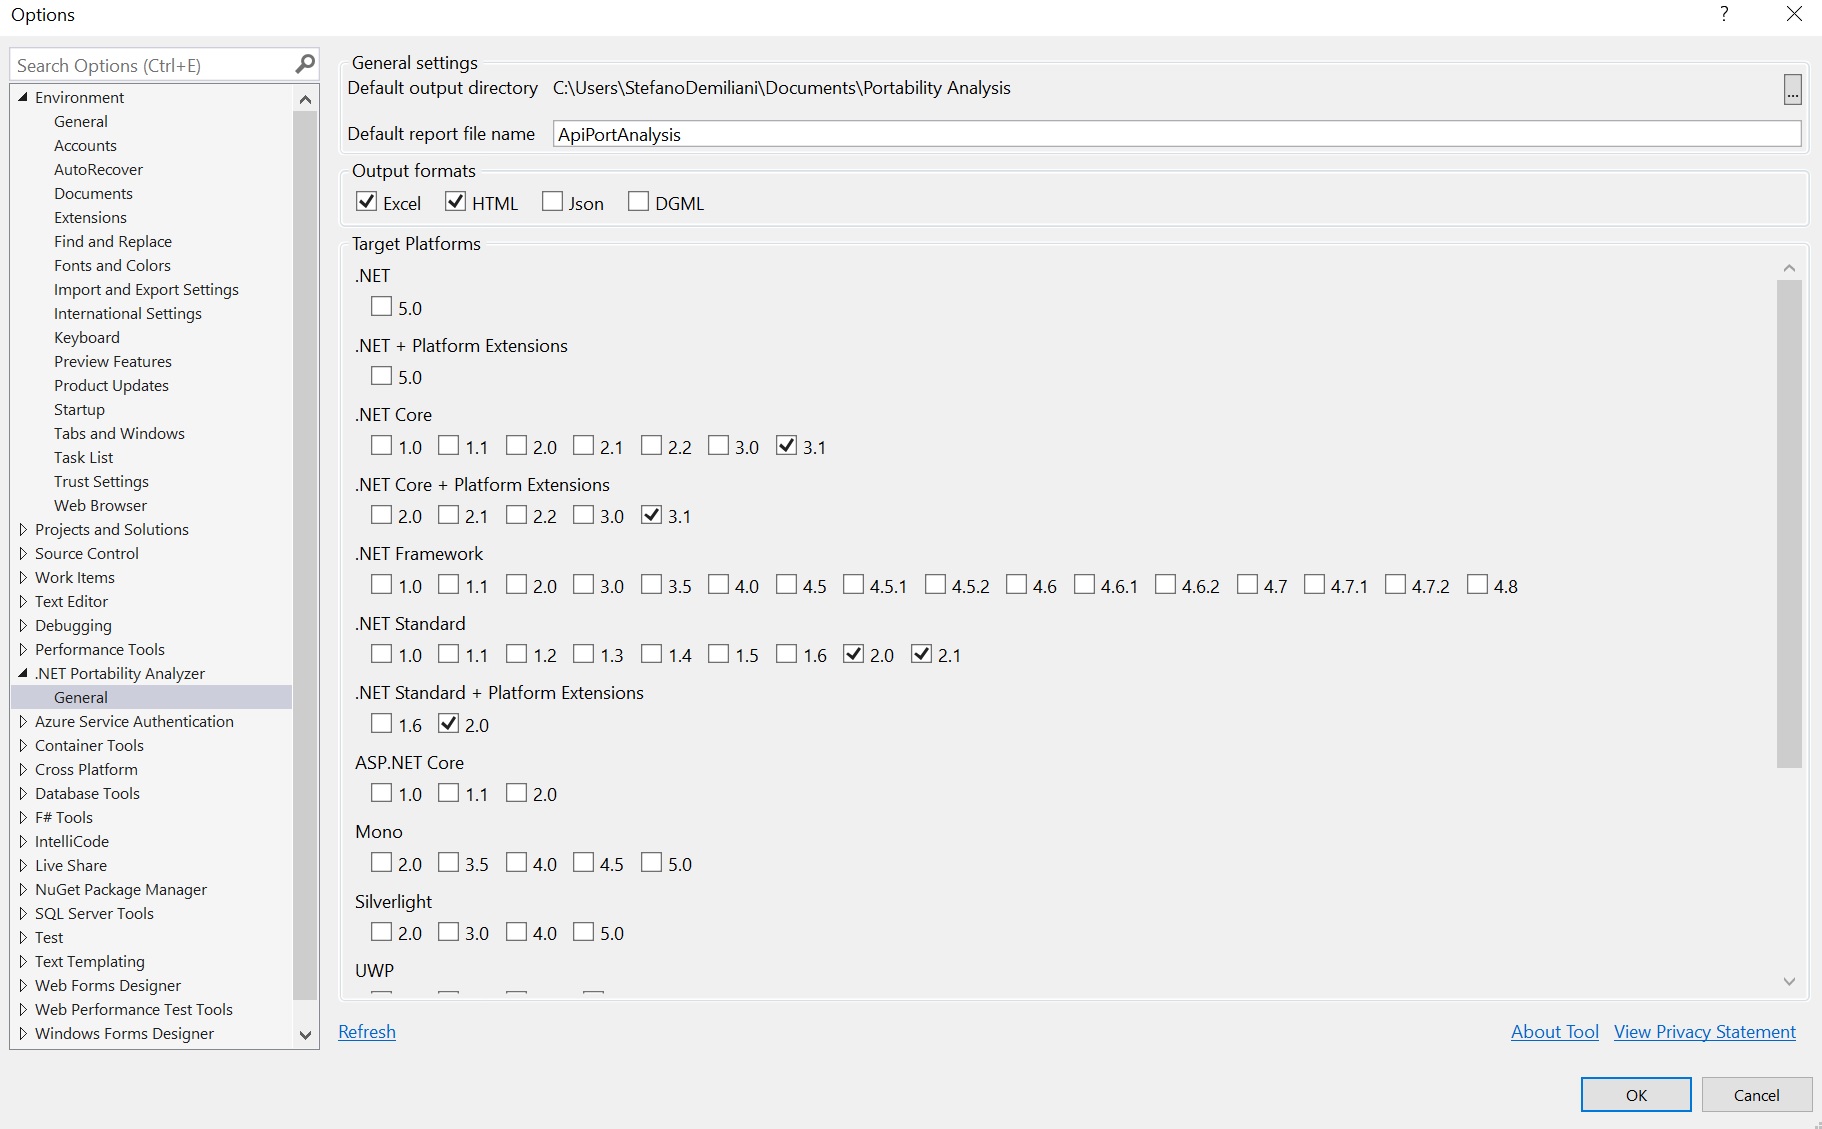This screenshot has width=1822, height=1129.
Task: Open the Keyboard settings page
Action: 87,337
